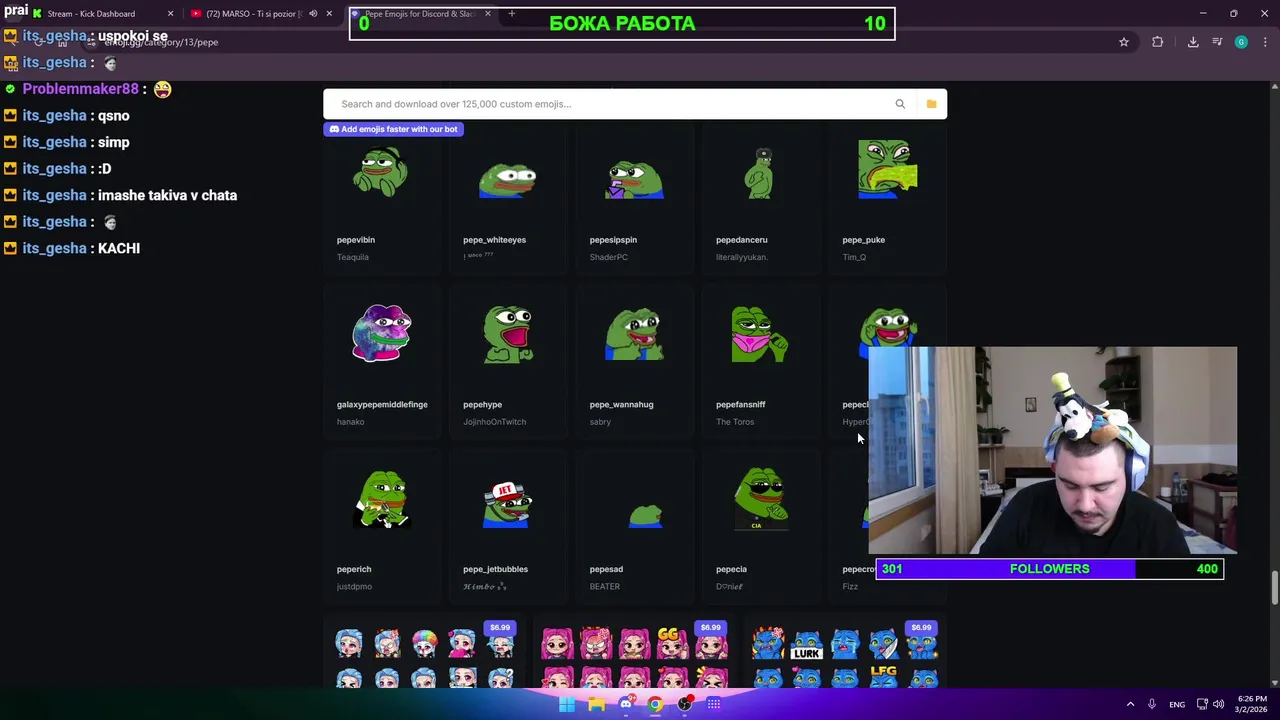Open The Toros author link
1280x720 pixels.
pyautogui.click(x=735, y=422)
